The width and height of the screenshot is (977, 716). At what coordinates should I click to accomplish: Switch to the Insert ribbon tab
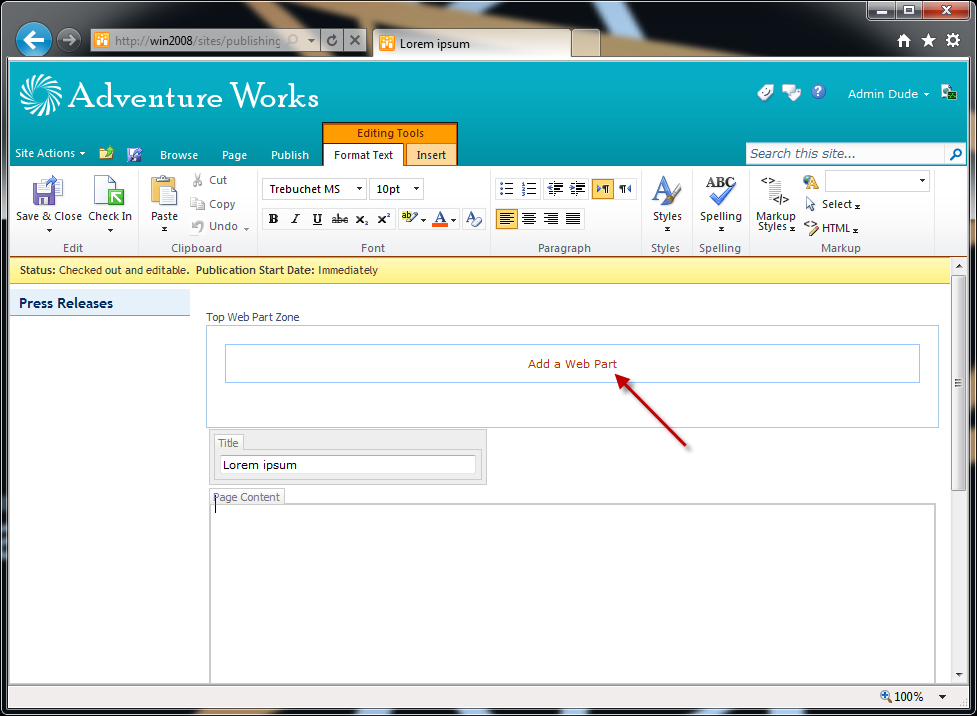431,155
